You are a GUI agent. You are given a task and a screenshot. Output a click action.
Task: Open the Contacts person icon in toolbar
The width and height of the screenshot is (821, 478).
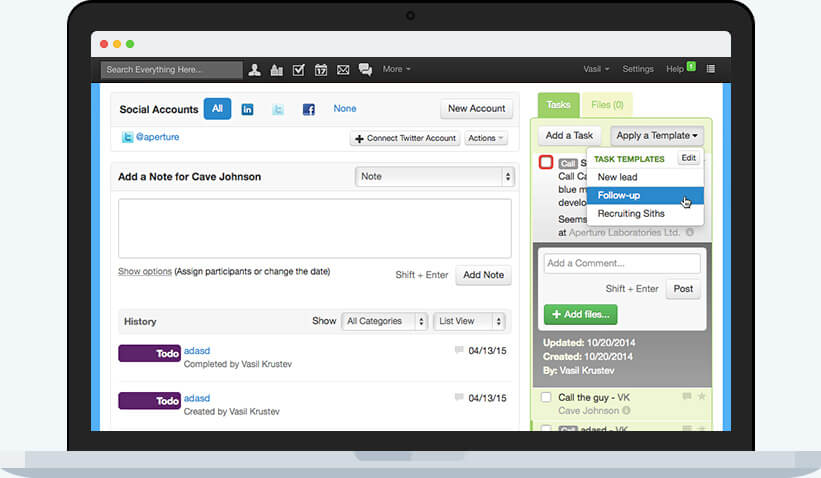[255, 70]
